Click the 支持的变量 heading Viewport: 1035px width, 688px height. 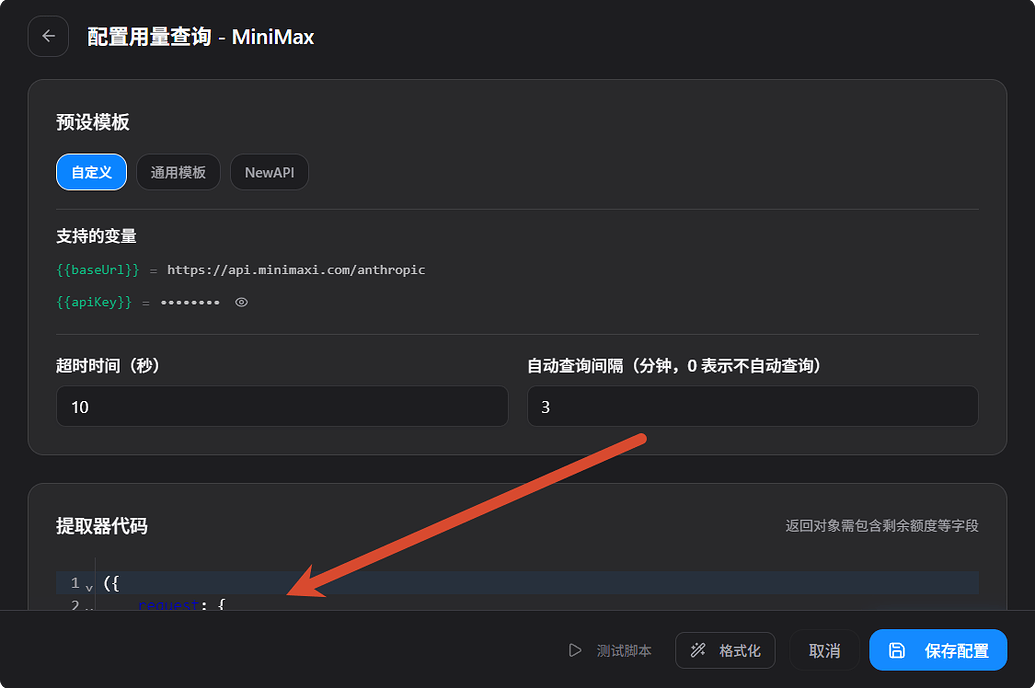(96, 236)
